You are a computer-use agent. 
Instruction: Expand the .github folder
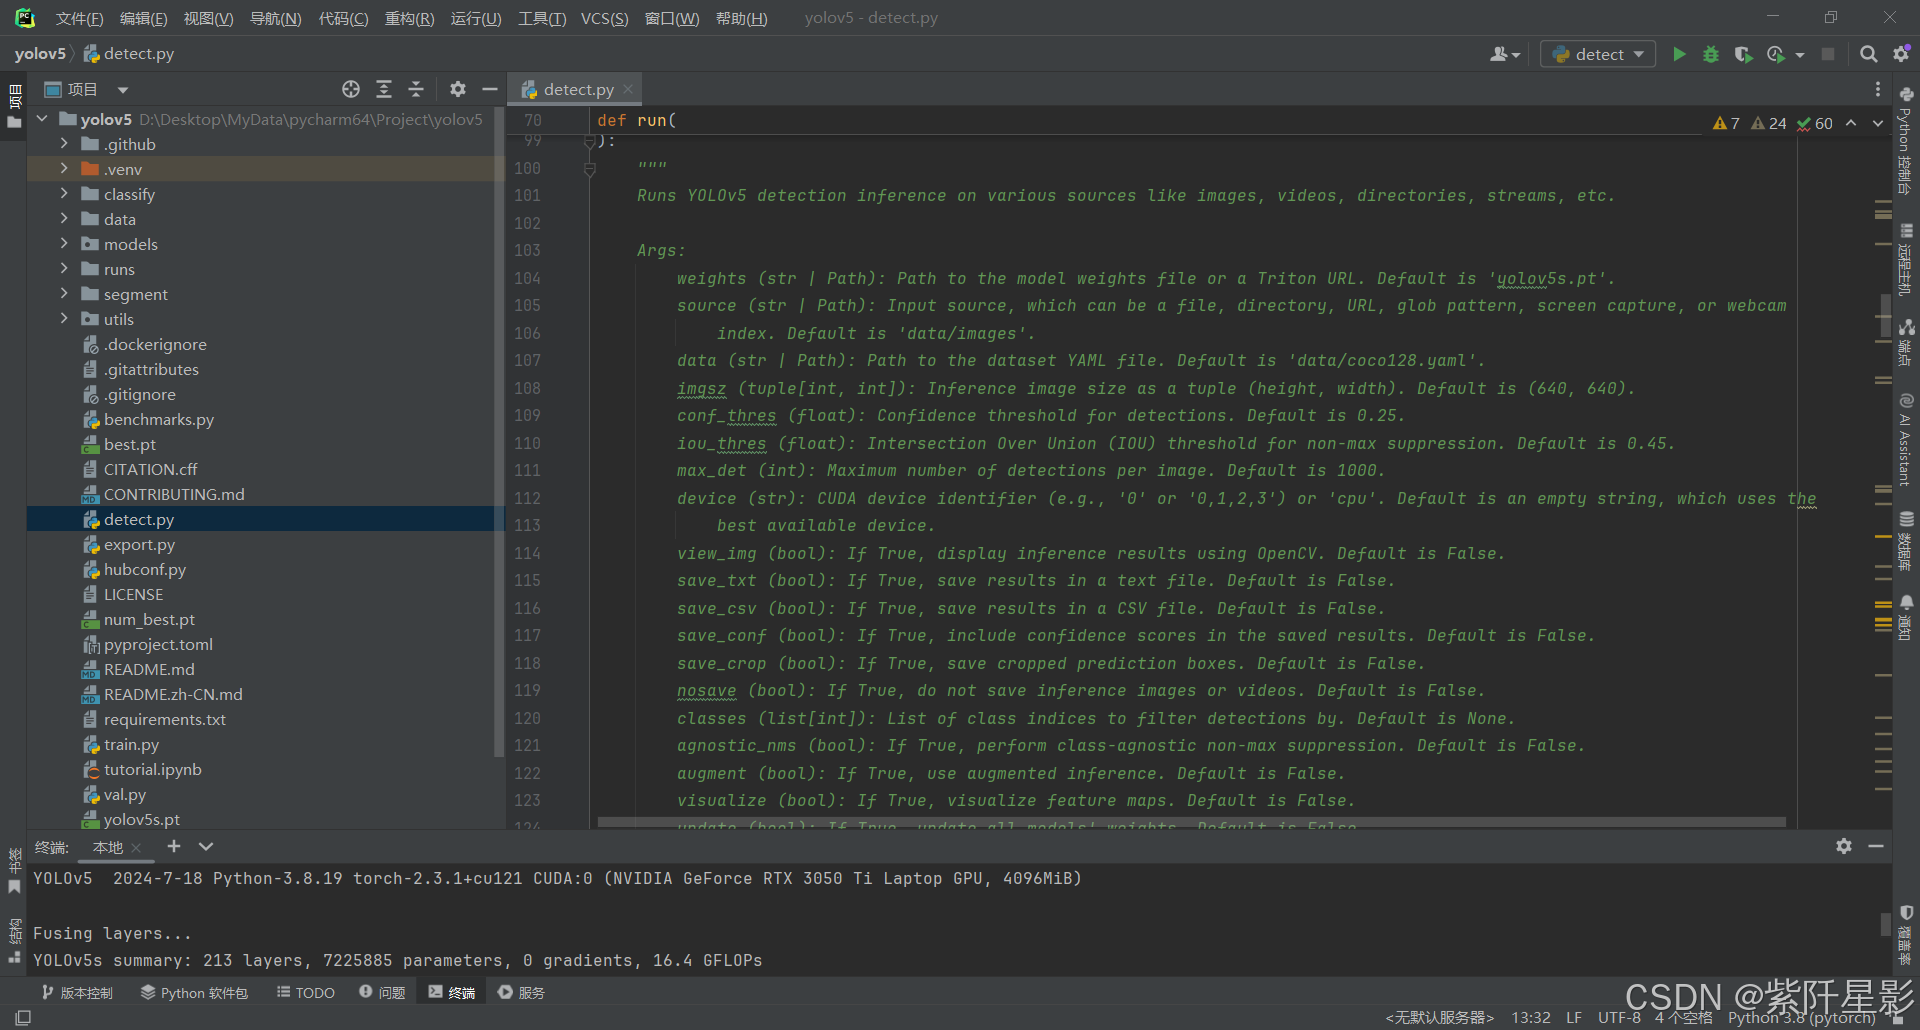[x=64, y=144]
